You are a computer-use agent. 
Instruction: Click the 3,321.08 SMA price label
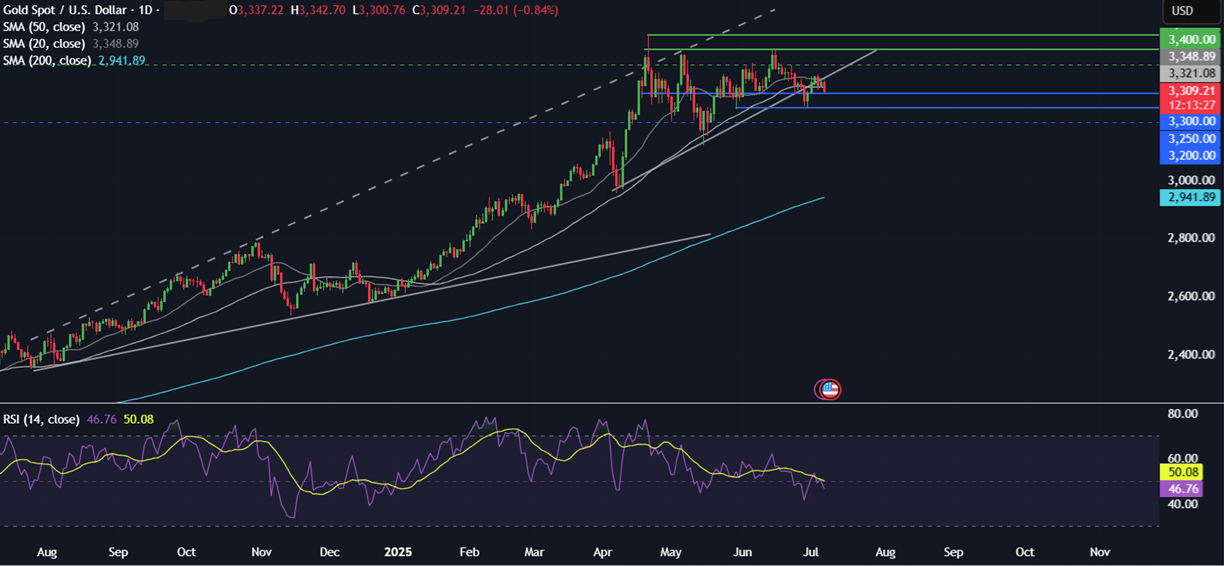click(x=1188, y=73)
